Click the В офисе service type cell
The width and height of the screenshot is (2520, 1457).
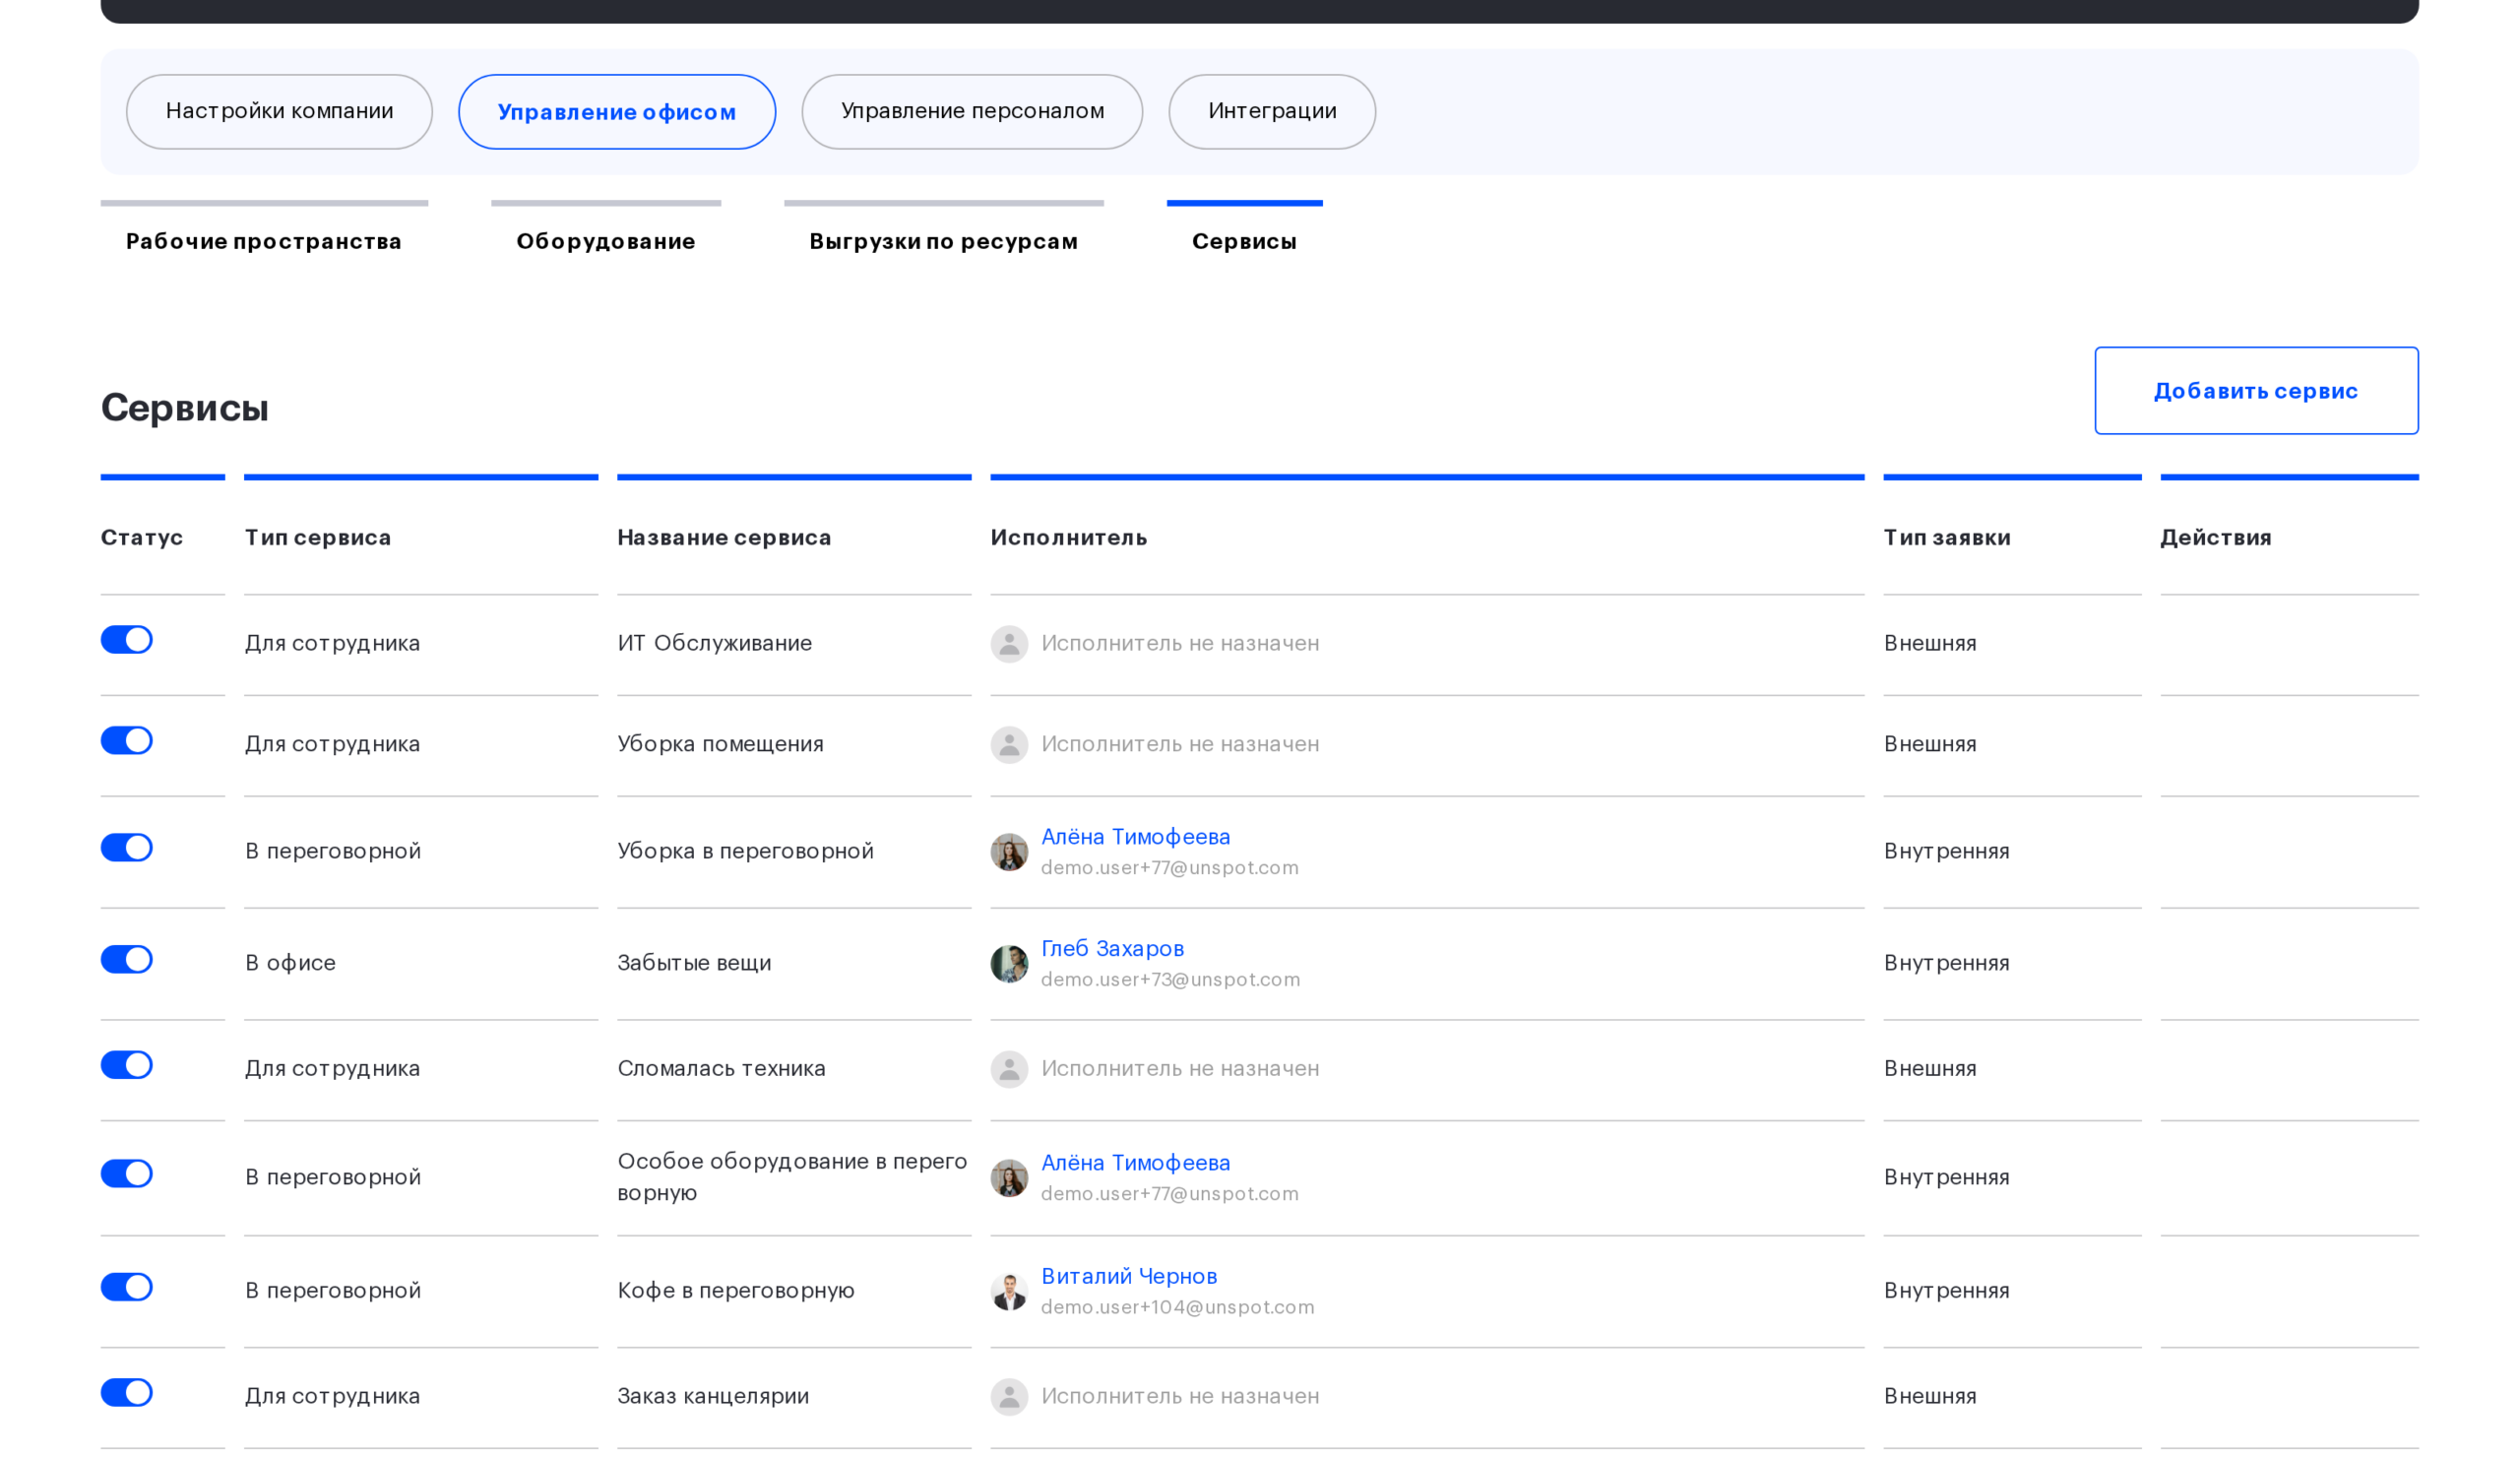pos(291,963)
